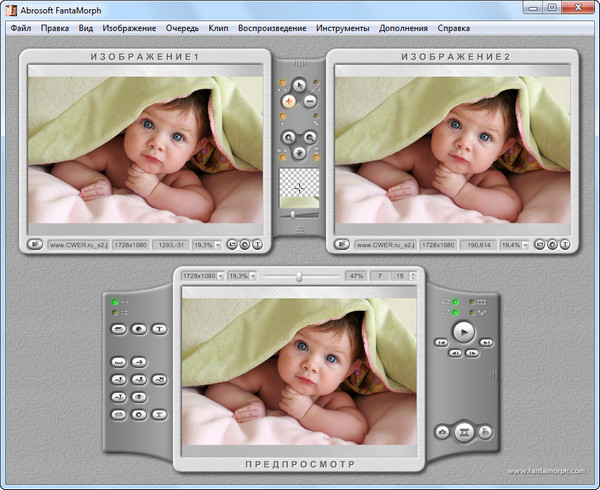Click the zoom in magnifier tool
The image size is (600, 490).
[x=289, y=137]
